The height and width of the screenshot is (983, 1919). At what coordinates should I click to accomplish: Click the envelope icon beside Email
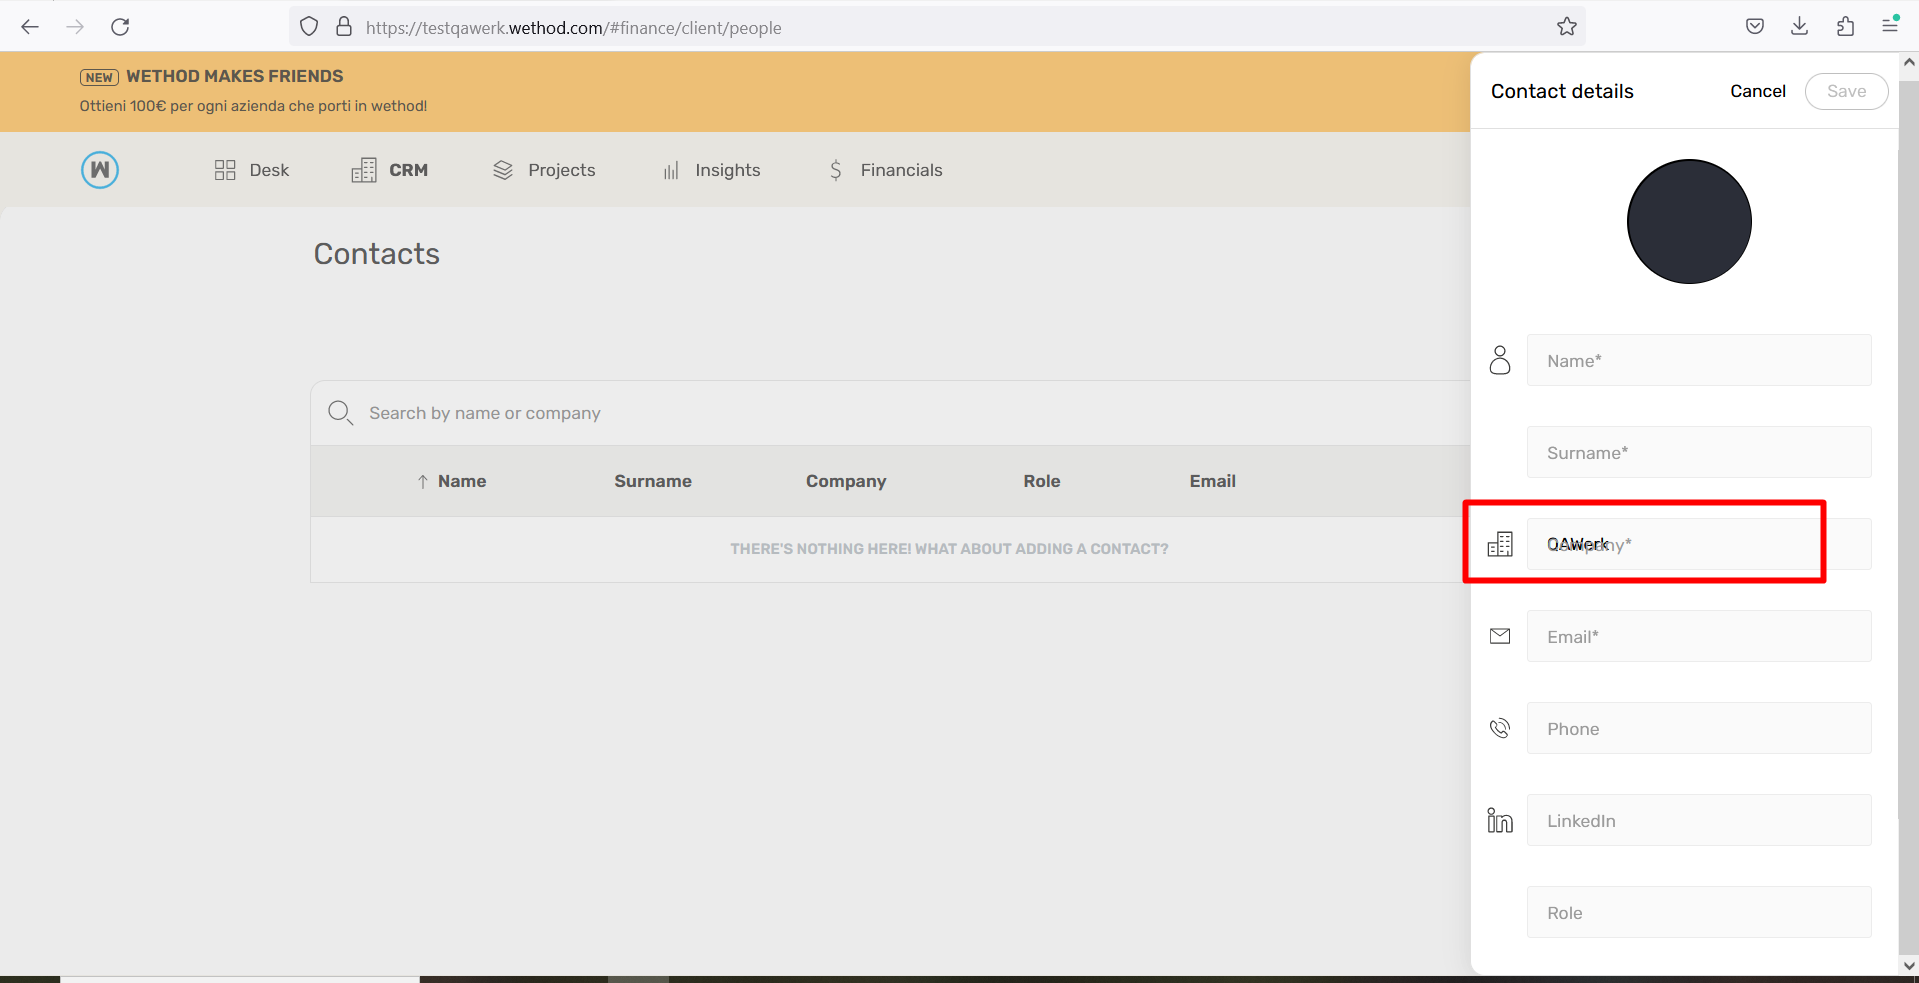tap(1500, 636)
